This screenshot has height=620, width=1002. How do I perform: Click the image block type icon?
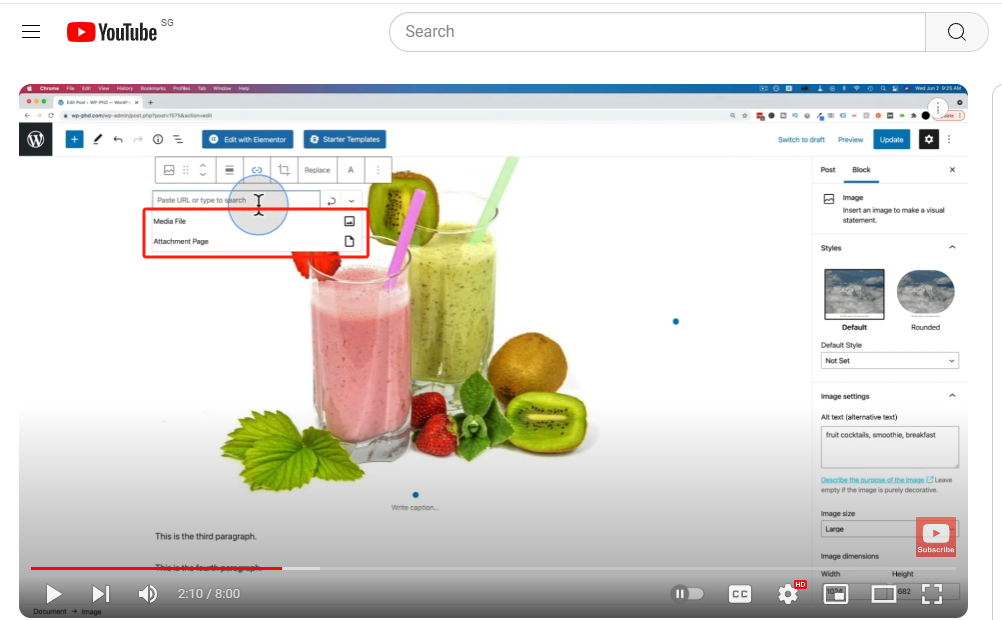click(169, 170)
